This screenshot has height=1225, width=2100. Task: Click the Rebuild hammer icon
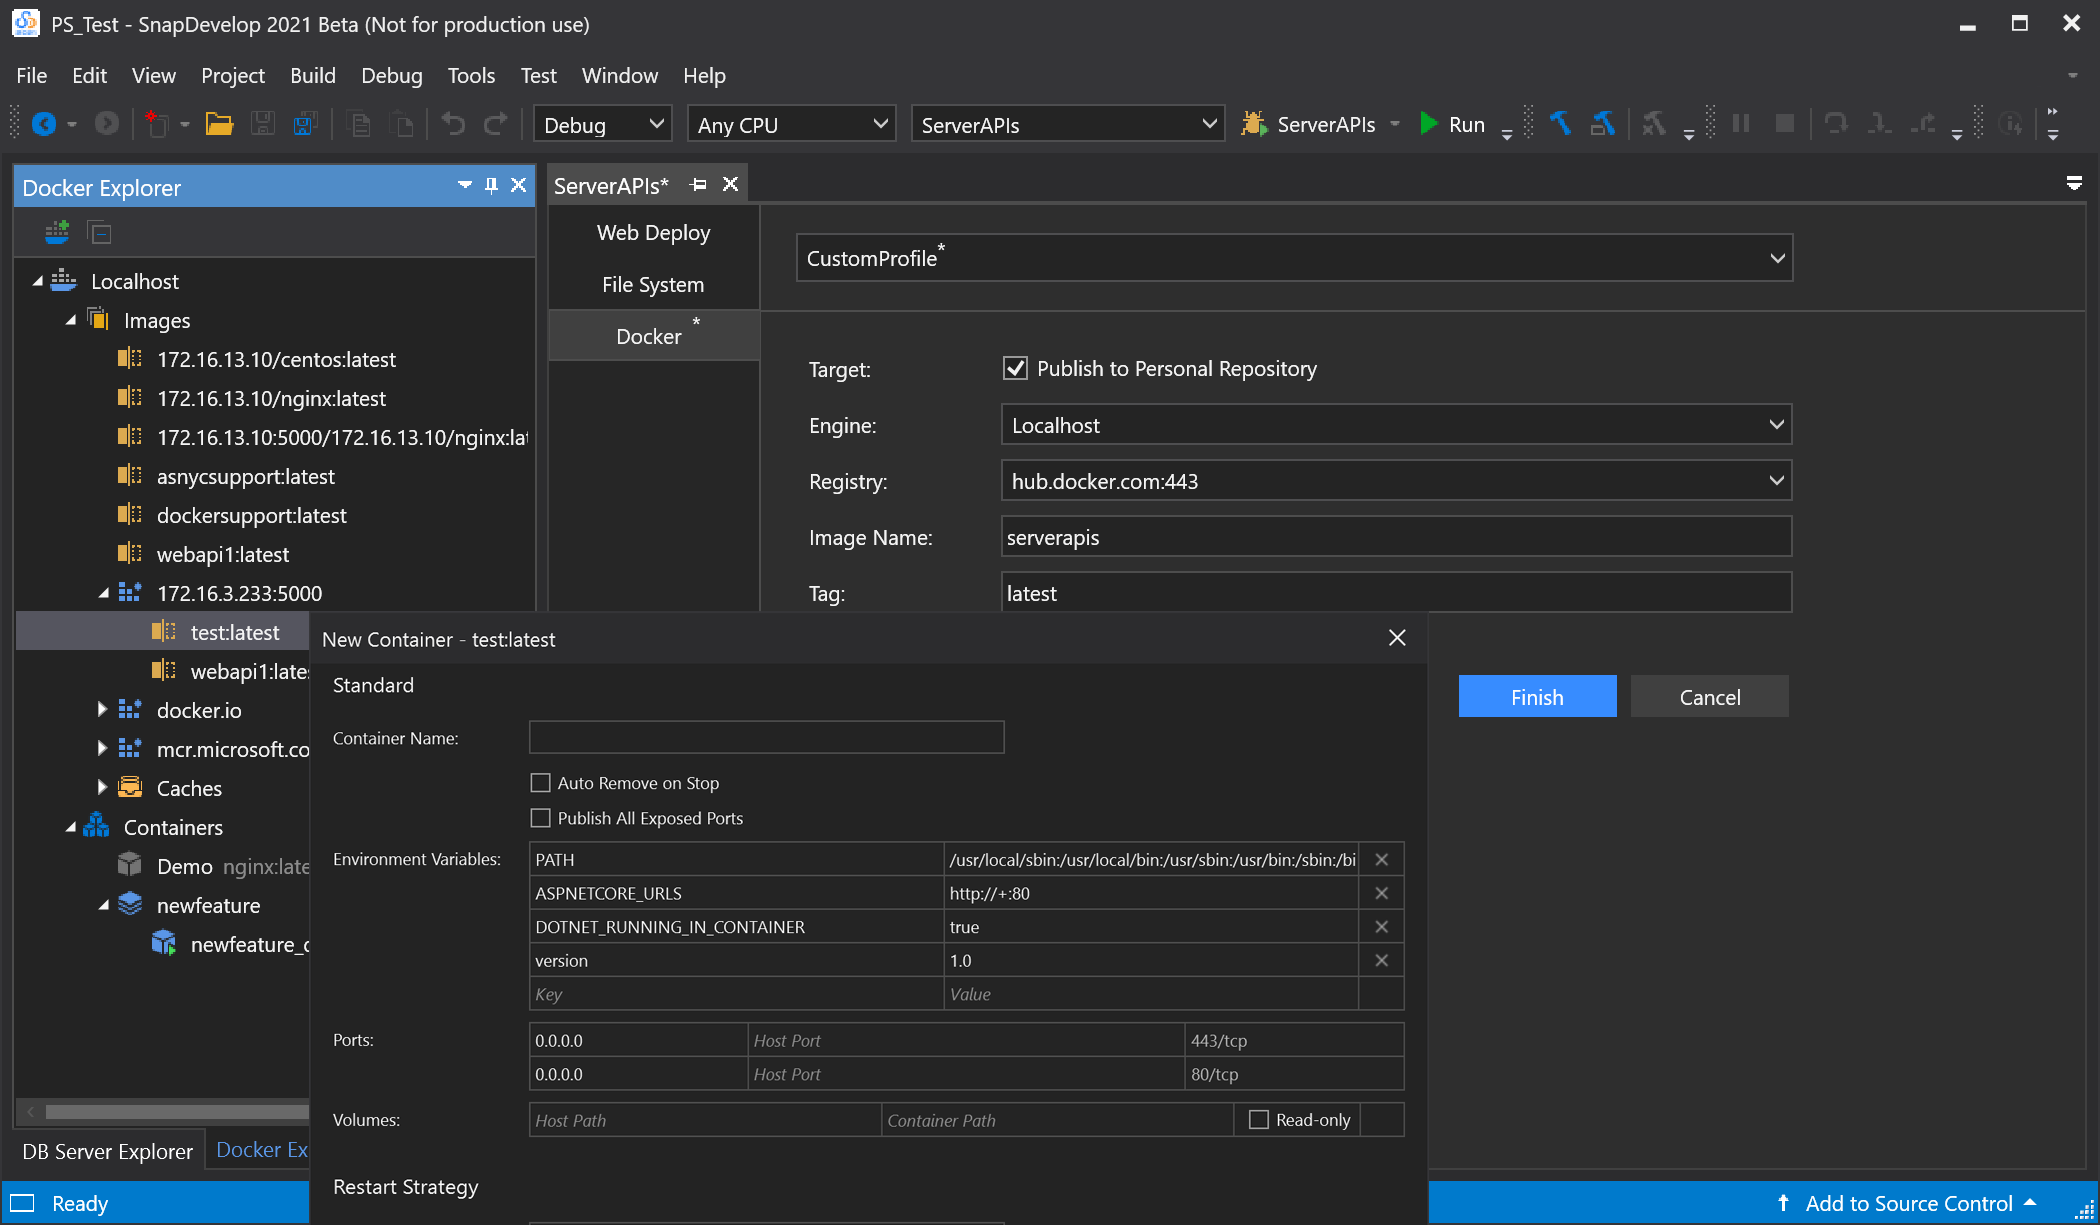tap(1603, 124)
